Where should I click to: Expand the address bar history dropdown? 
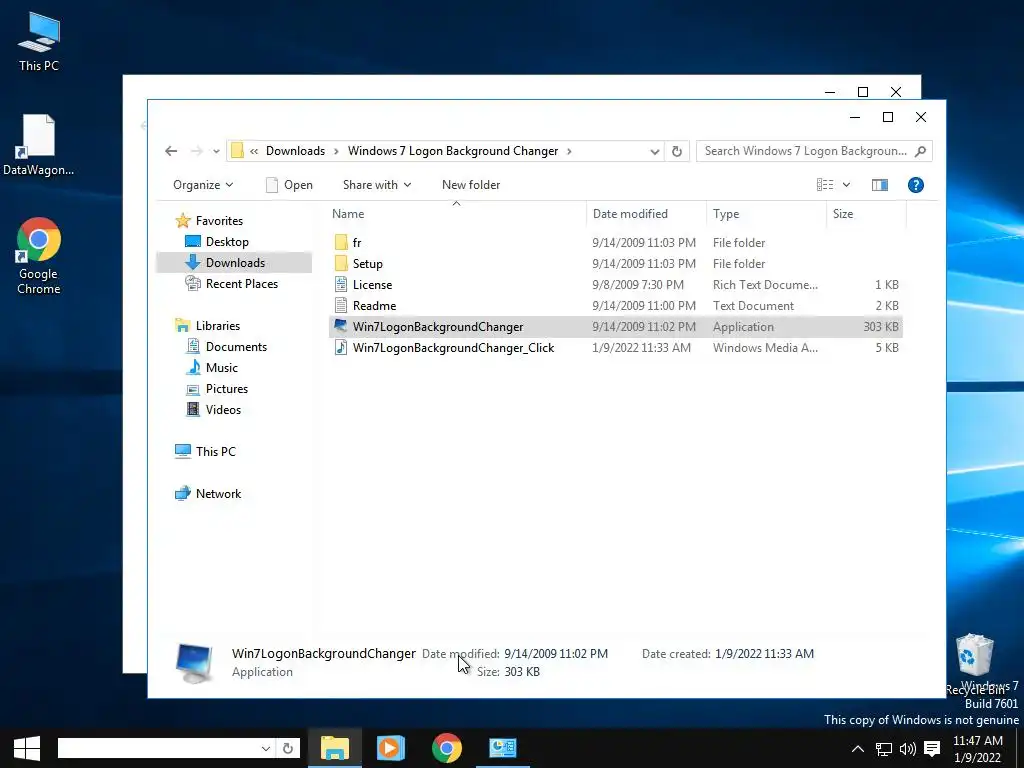654,152
